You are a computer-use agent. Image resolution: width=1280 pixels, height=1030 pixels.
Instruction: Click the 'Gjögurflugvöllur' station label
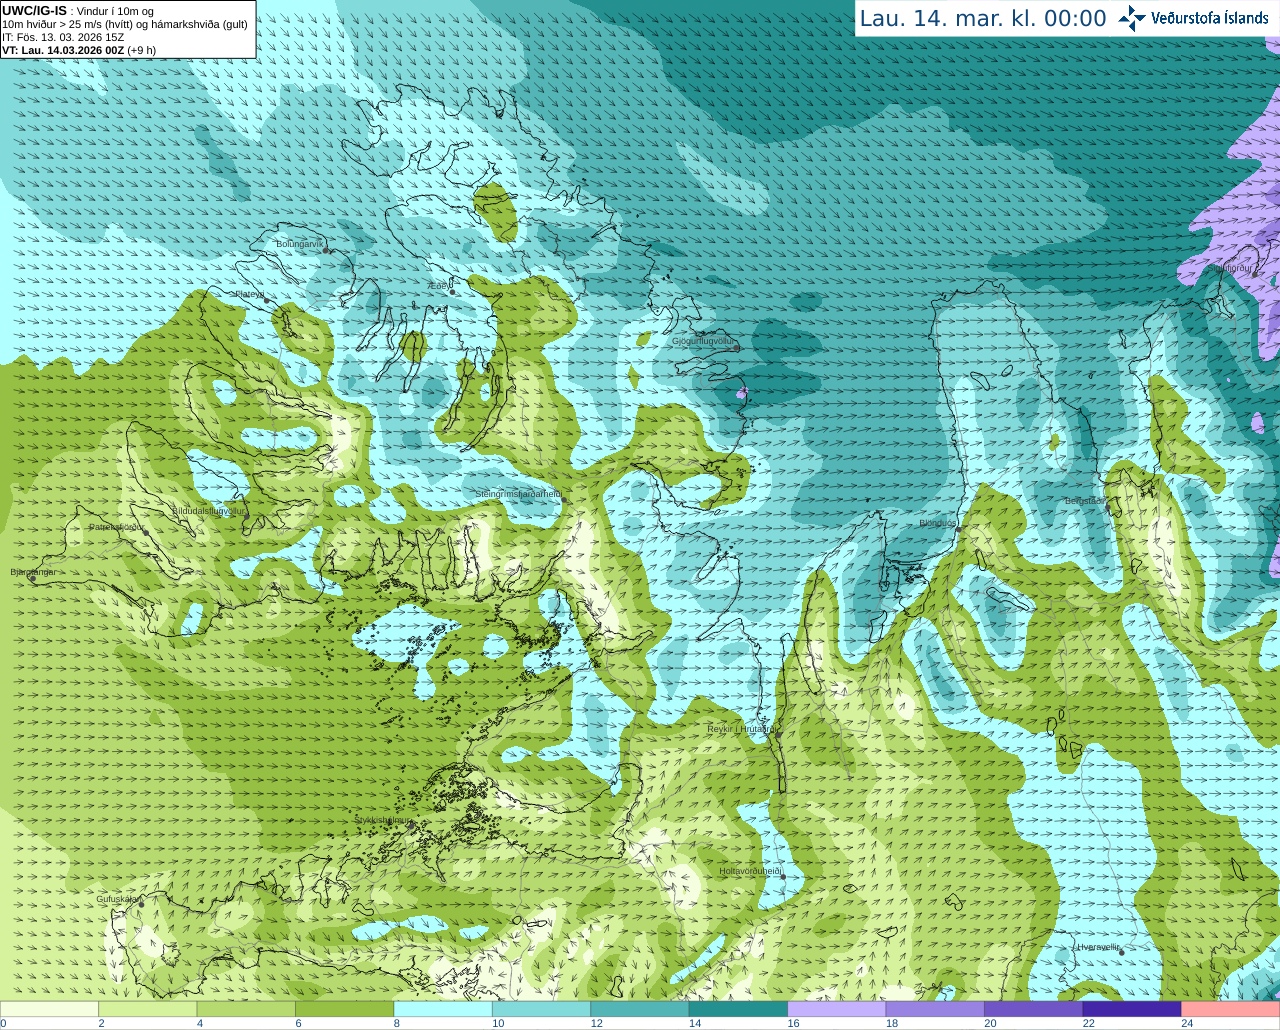coord(703,341)
